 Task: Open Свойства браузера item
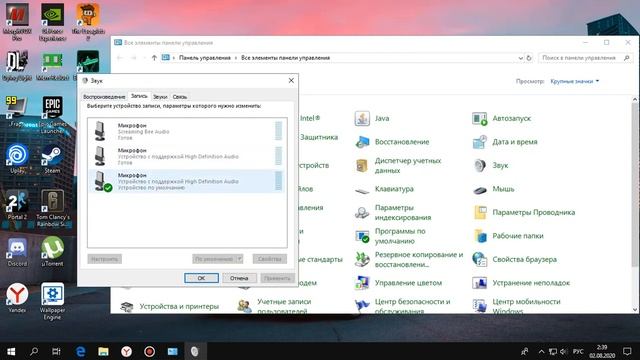[x=514, y=259]
